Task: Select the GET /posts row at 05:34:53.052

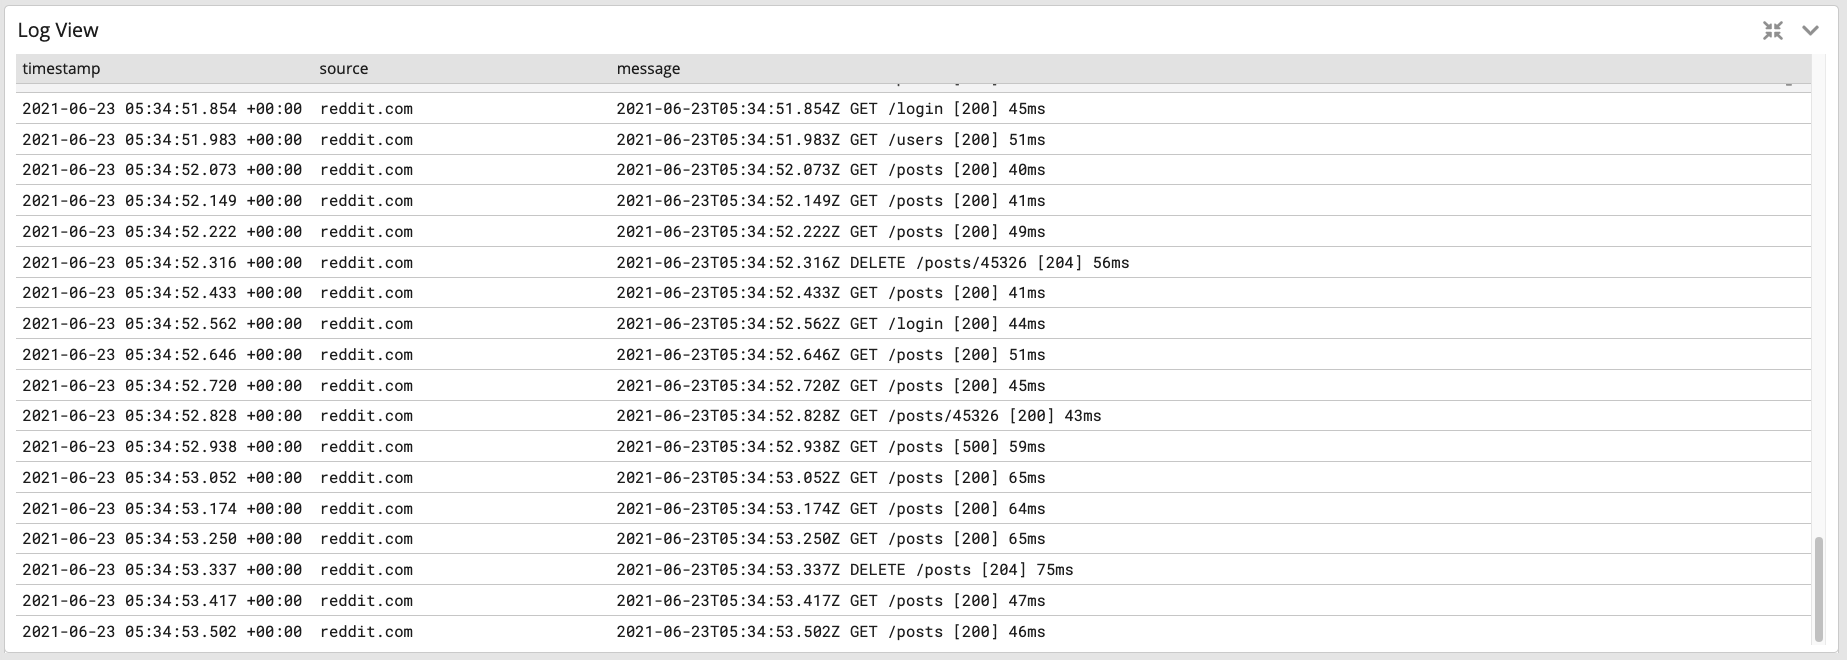Action: point(830,477)
